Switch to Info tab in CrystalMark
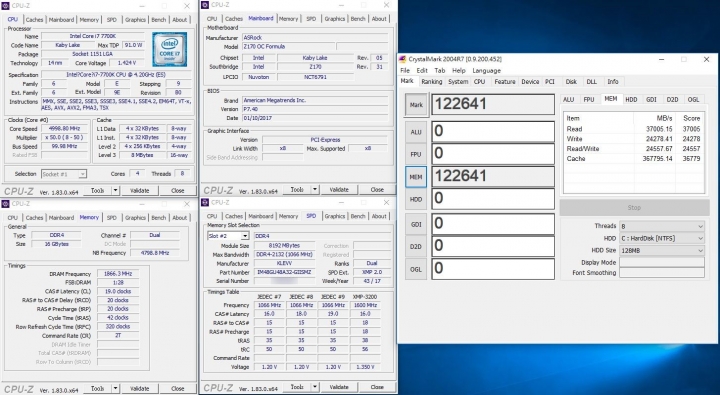 pyautogui.click(x=613, y=82)
